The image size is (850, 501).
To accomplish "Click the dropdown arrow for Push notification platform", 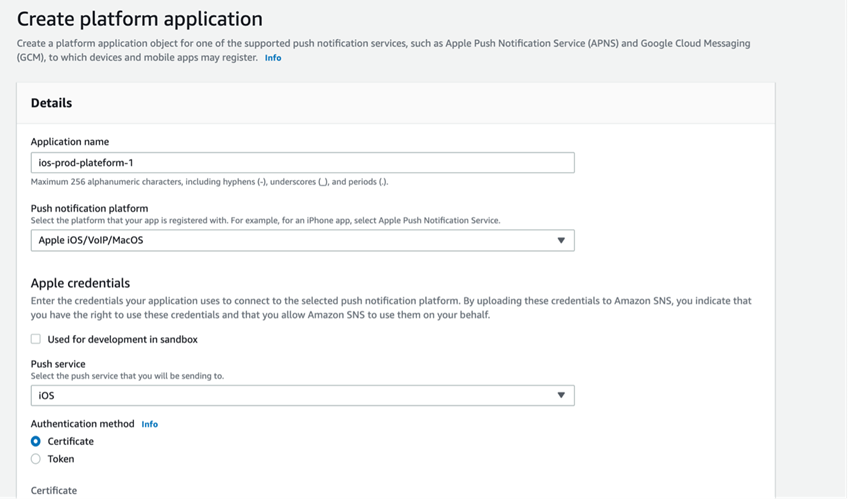I will [560, 241].
